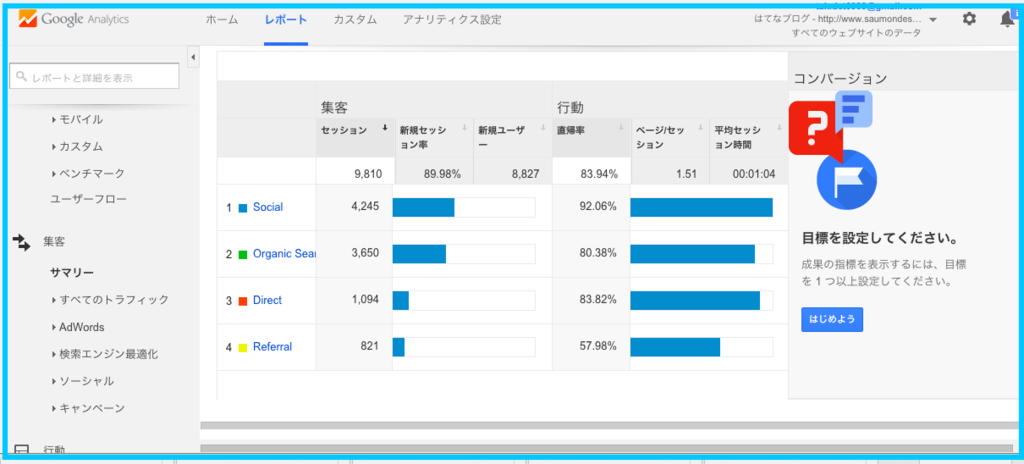The image size is (1024, 464).
Task: Sort by 新規セッション率 column header
Action: 434,138
